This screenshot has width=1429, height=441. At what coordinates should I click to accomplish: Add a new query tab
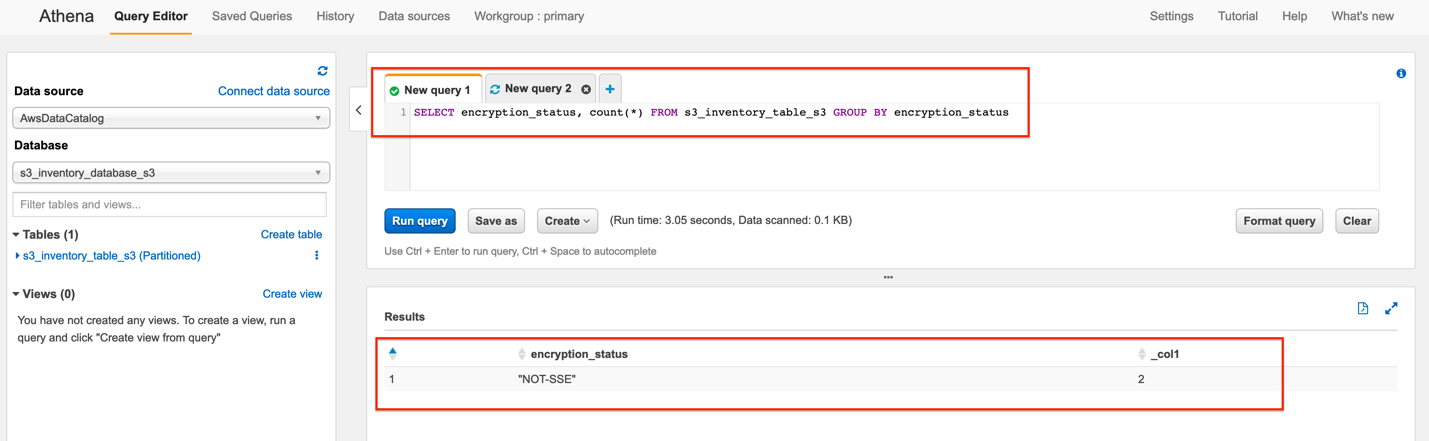coord(610,89)
